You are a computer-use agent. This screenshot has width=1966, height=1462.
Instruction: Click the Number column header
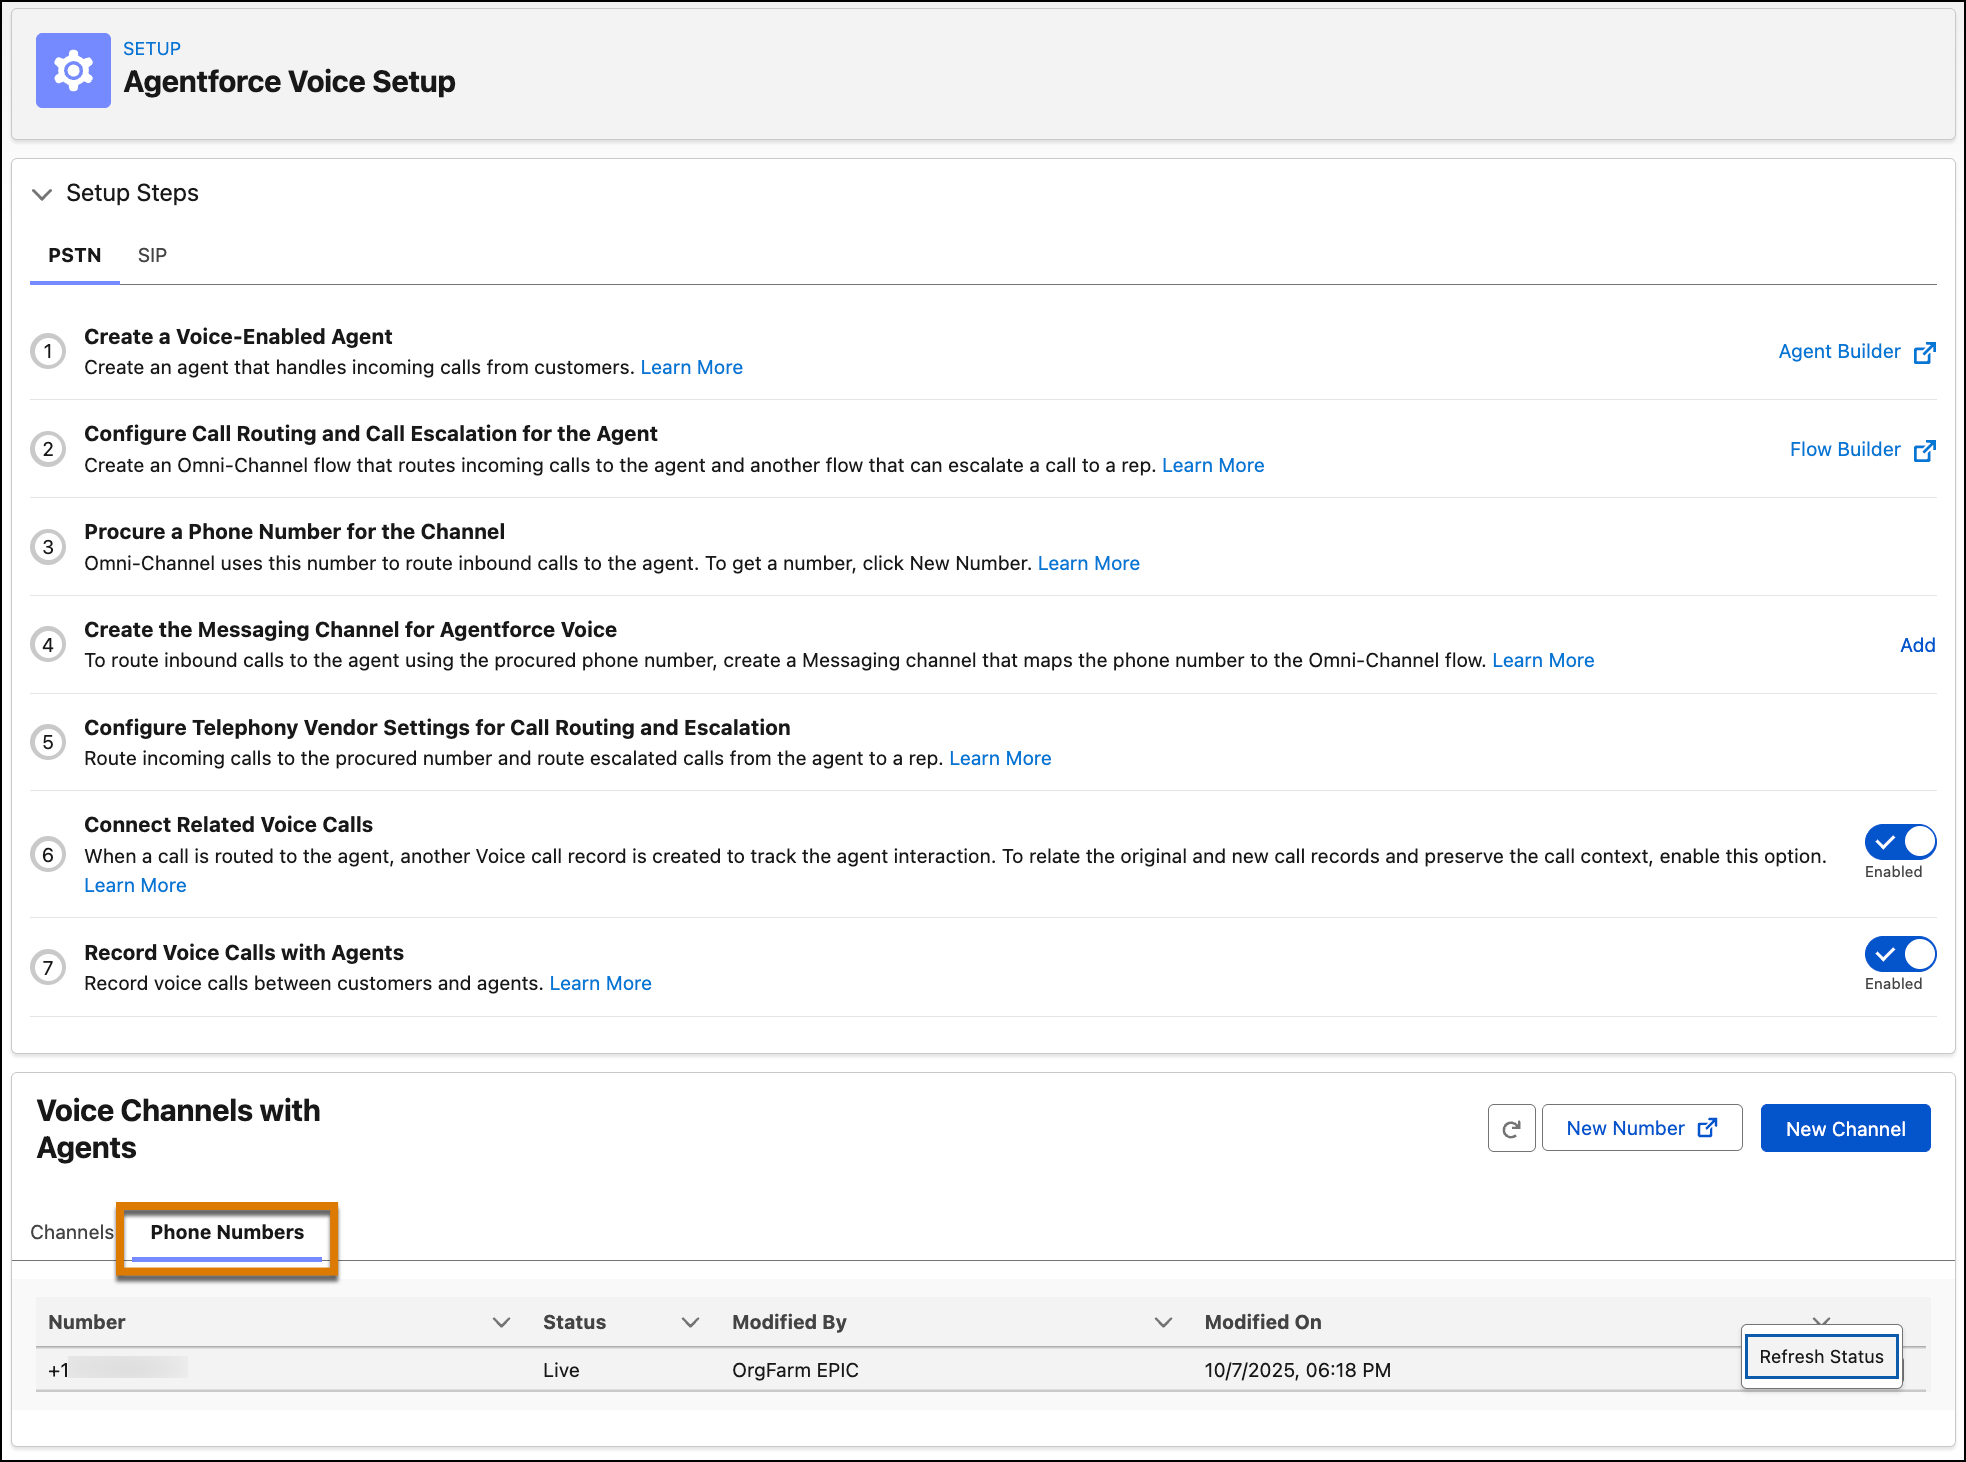[x=87, y=1322]
